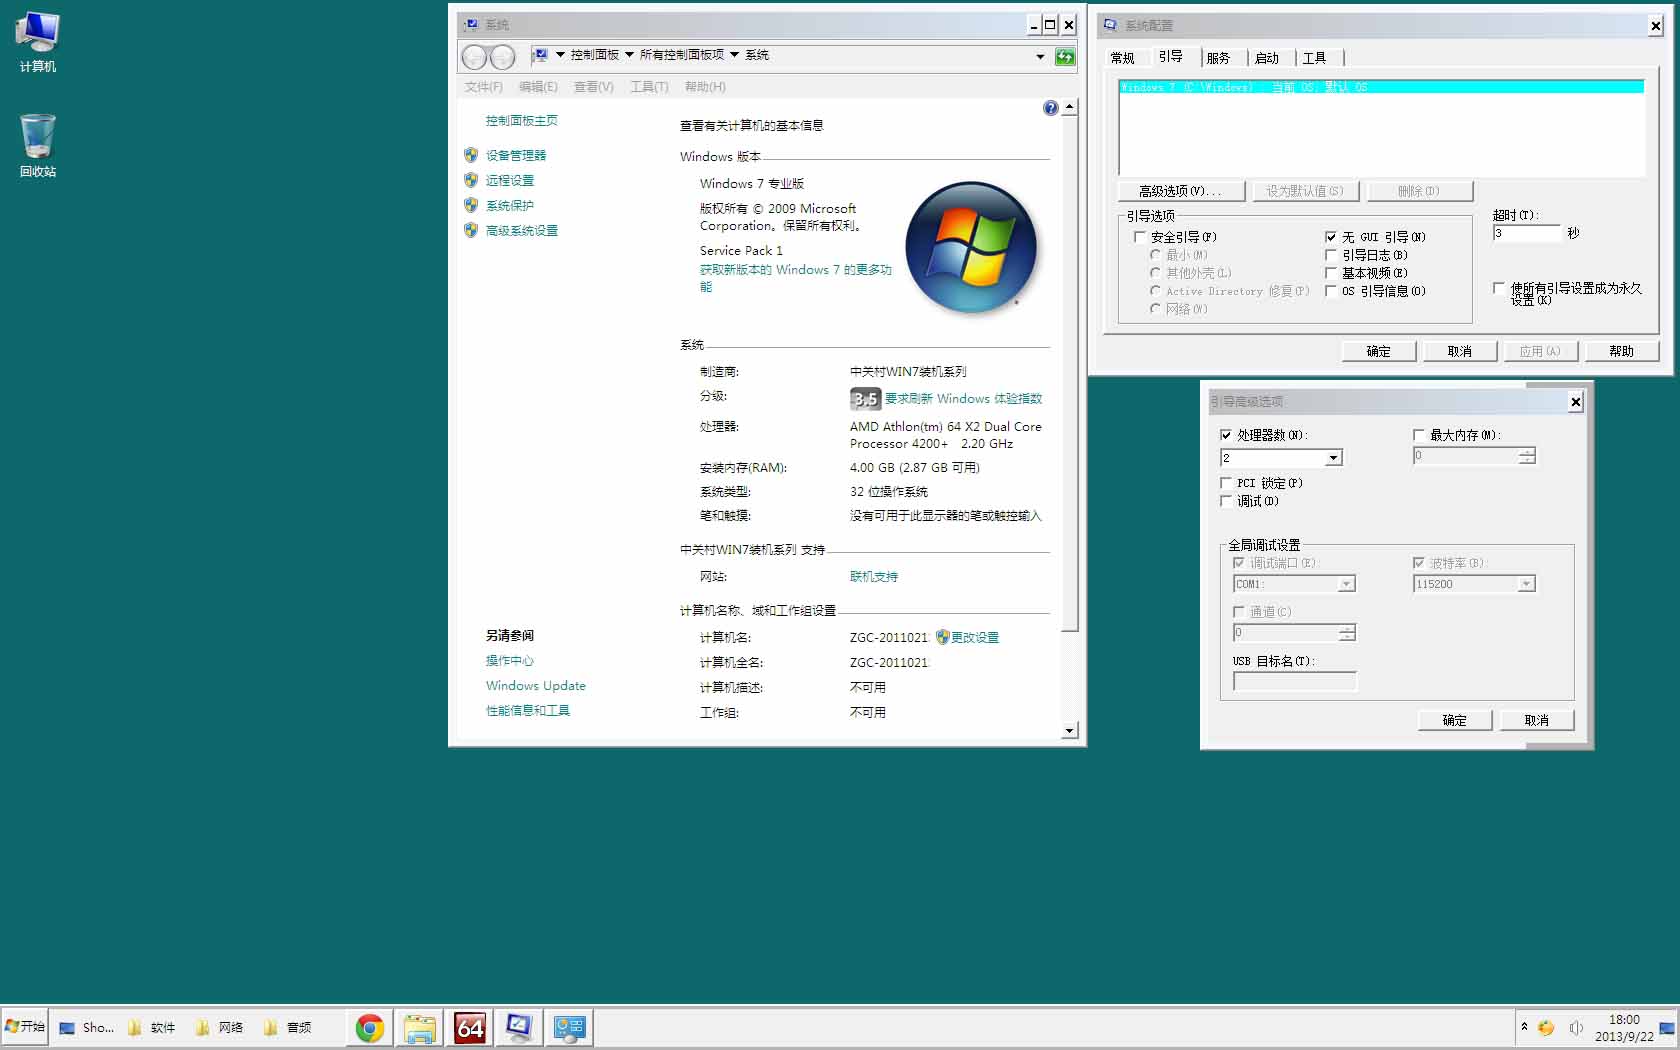Open 性能信息和工具 link
The image size is (1680, 1050).
[x=528, y=710]
